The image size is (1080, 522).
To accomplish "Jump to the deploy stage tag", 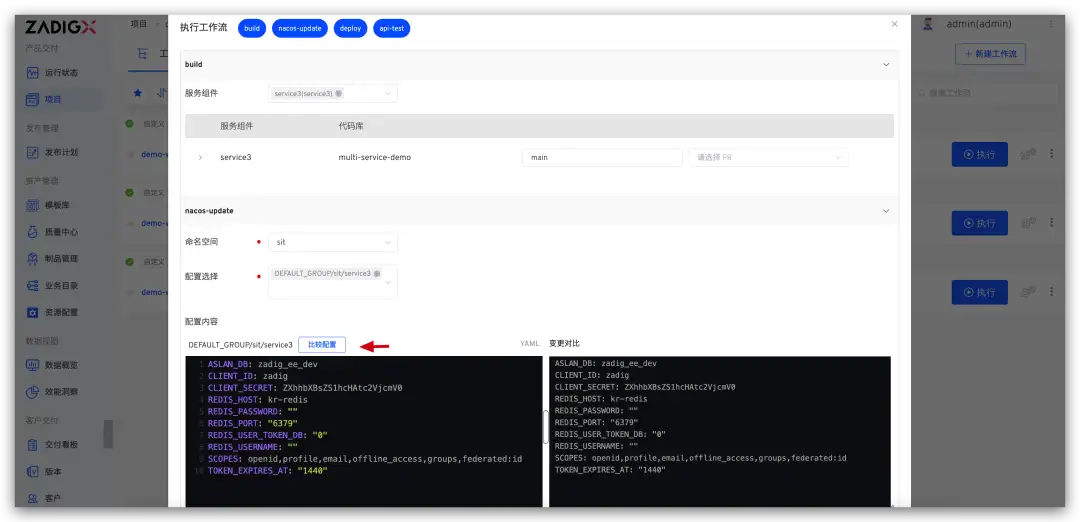I will 351,29.
